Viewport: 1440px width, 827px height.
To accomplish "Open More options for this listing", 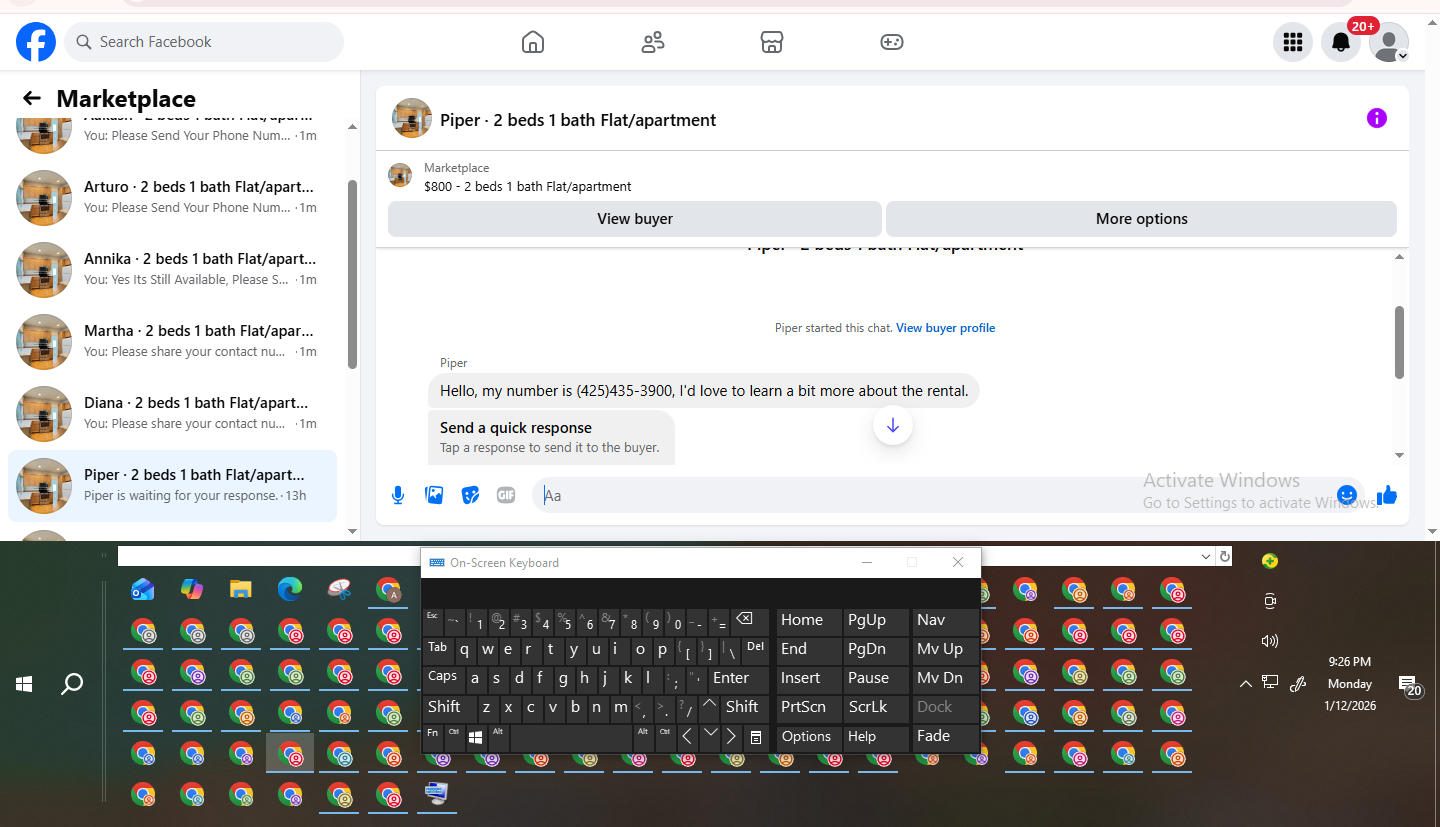I will click(1141, 219).
